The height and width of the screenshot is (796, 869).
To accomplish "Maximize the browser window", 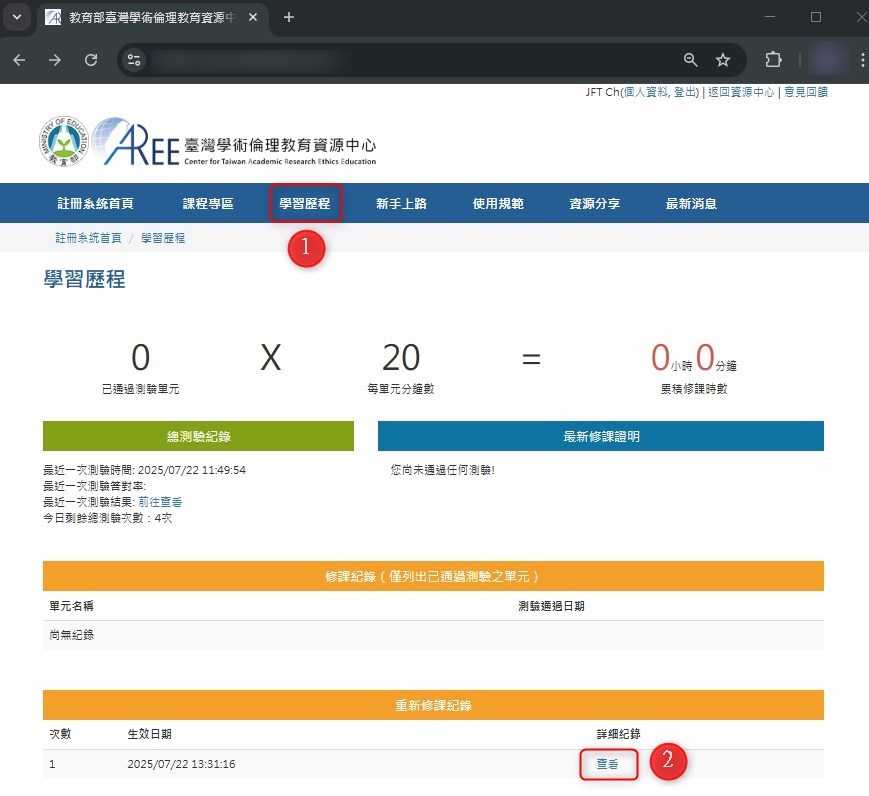I will pyautogui.click(x=816, y=17).
